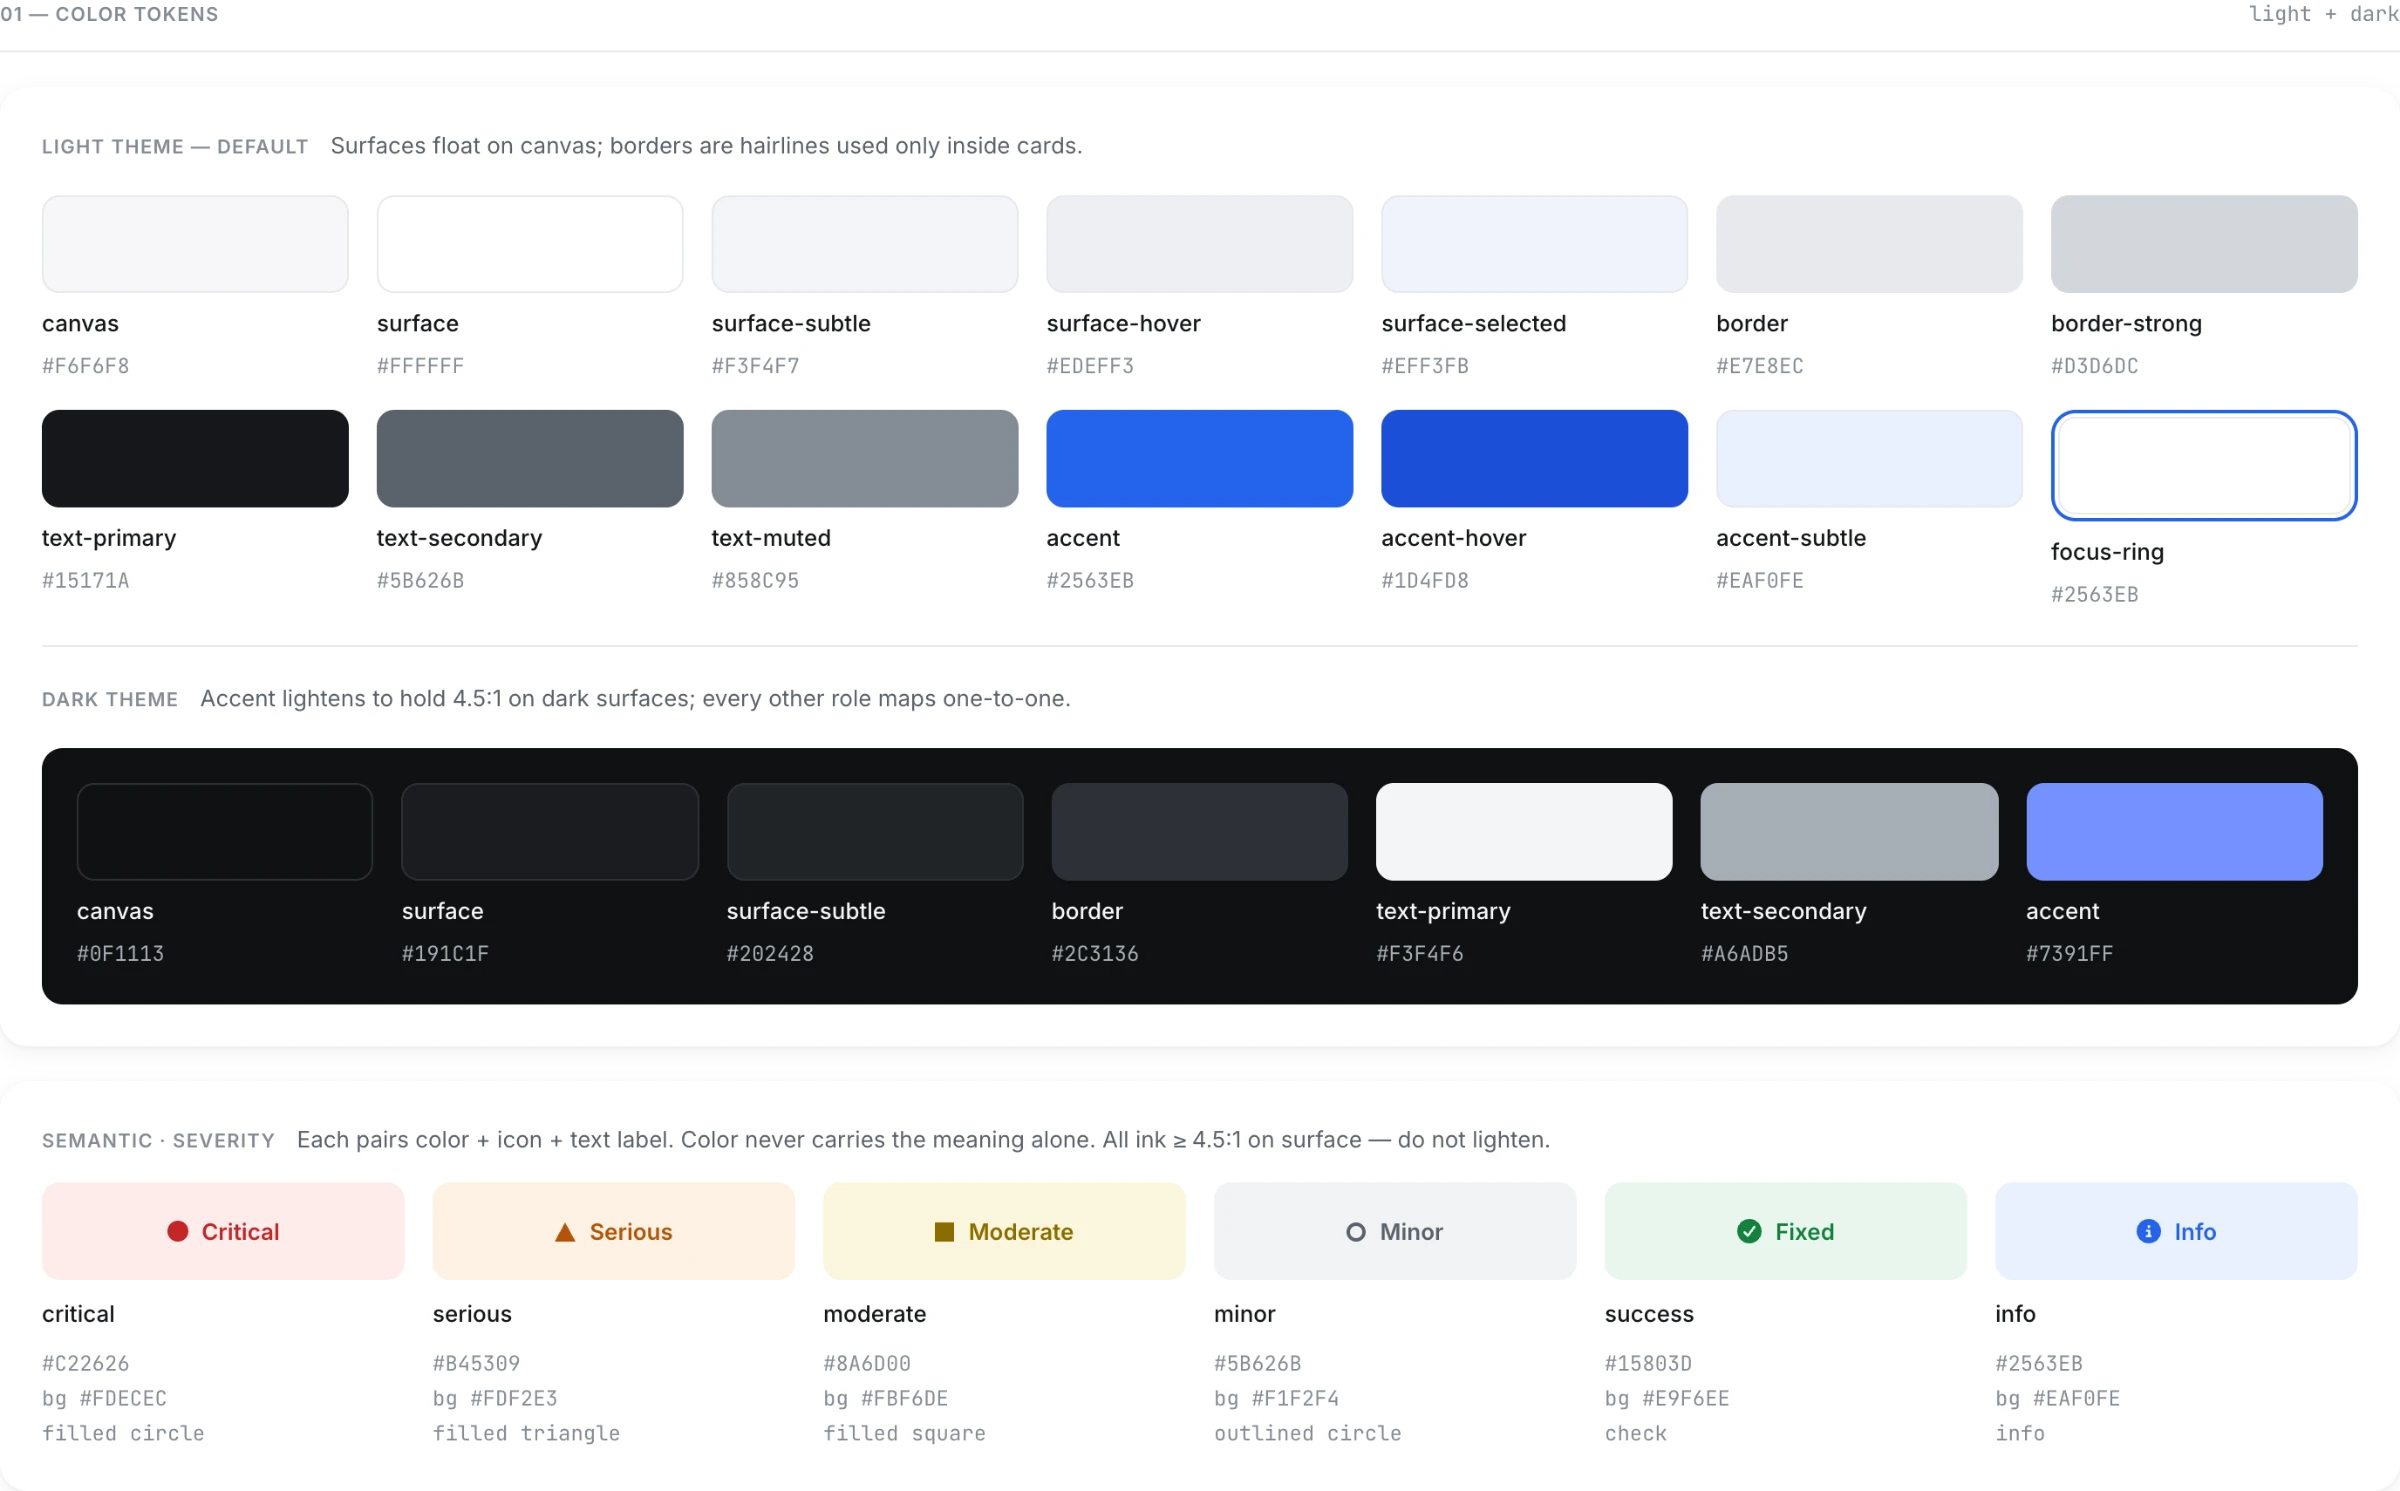Click the Moderate filled square icon
The image size is (2400, 1491).
944,1231
